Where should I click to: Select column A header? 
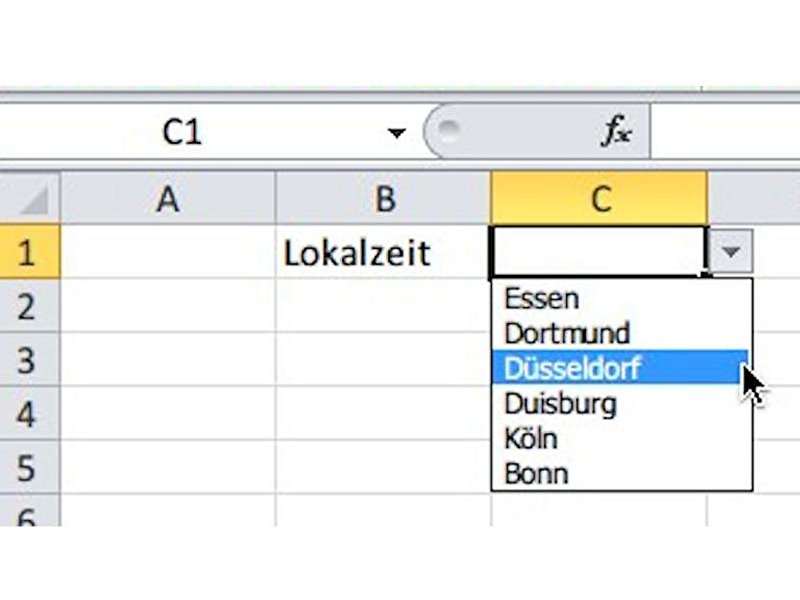click(x=168, y=200)
